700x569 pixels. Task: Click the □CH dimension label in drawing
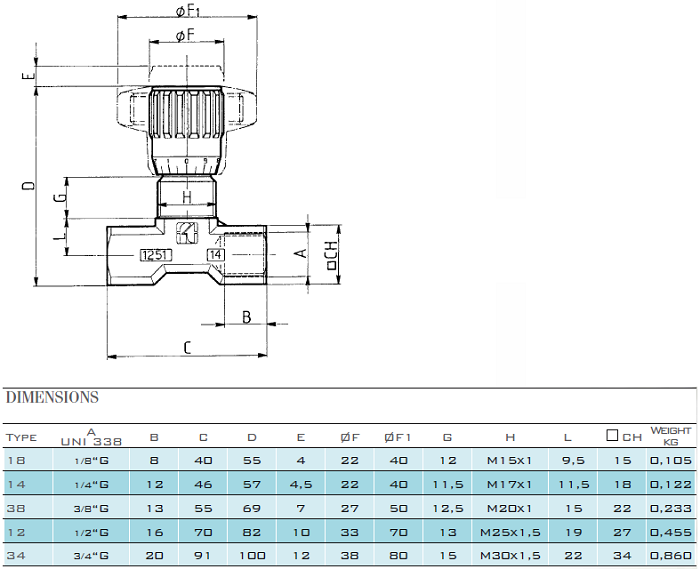point(331,255)
